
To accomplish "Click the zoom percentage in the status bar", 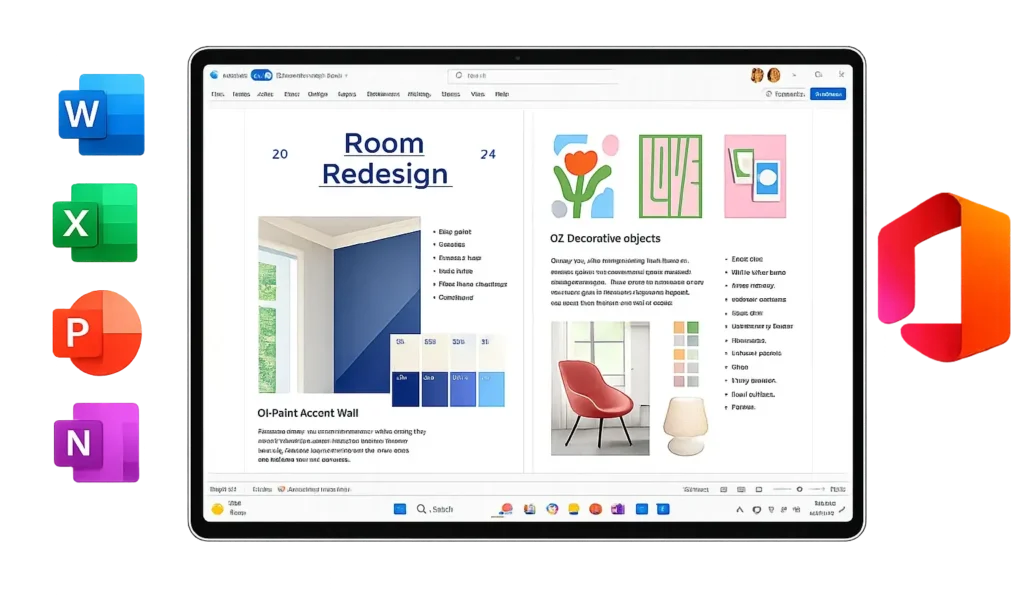I will [x=838, y=489].
